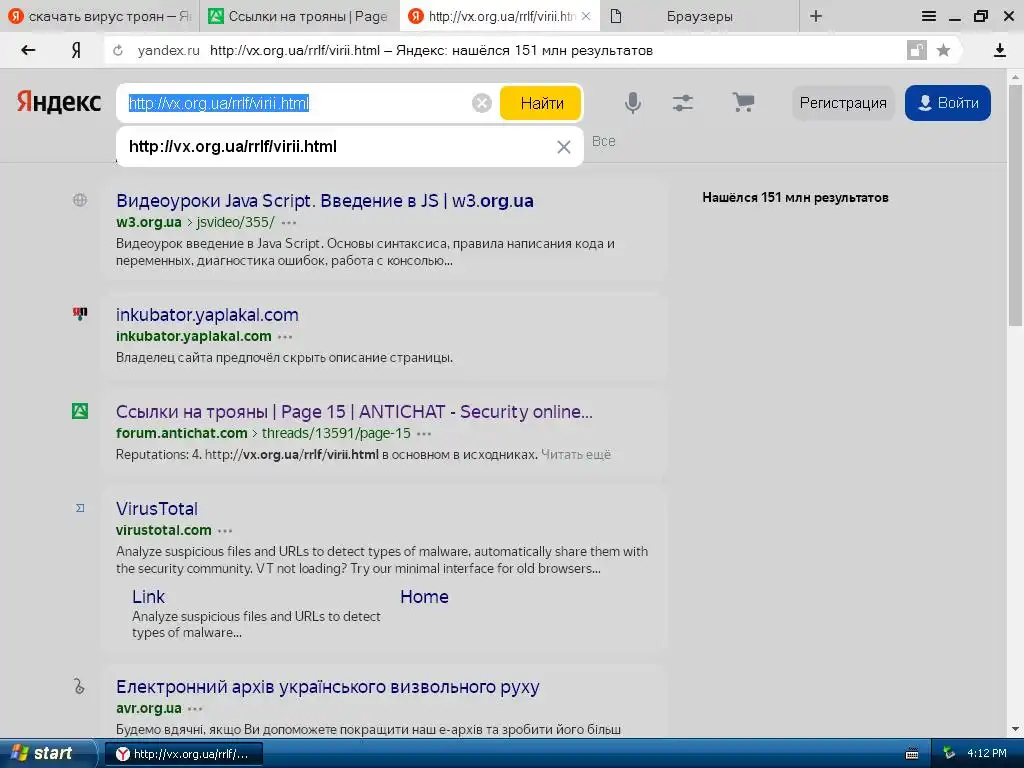Click the blue Войти button
Viewport: 1024px width, 768px height.
tap(948, 103)
